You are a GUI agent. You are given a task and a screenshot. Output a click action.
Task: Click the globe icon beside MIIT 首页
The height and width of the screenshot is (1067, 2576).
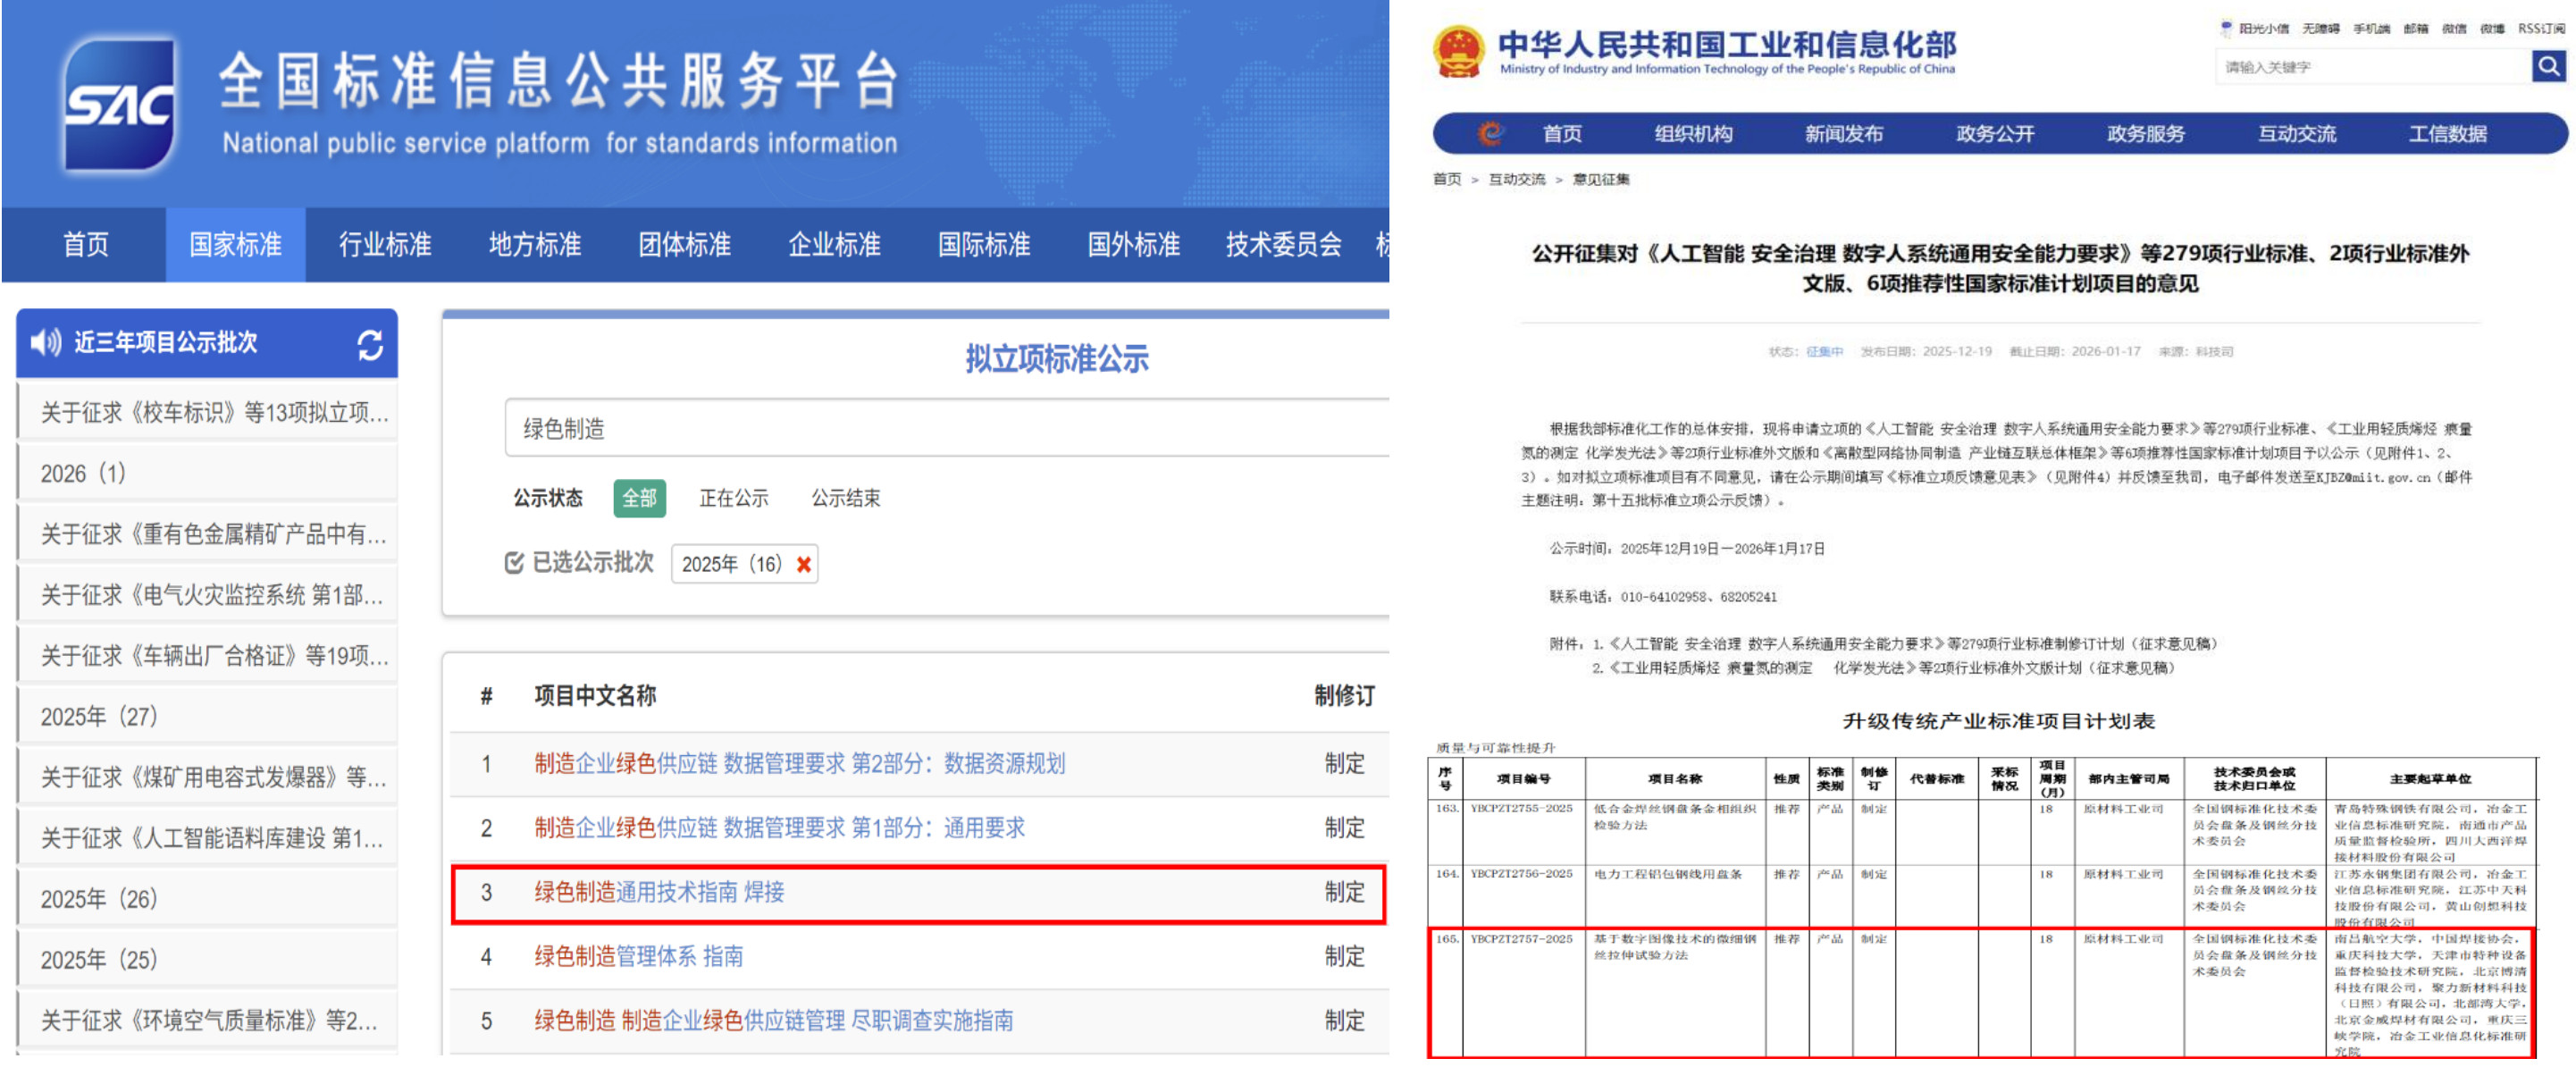(1492, 133)
